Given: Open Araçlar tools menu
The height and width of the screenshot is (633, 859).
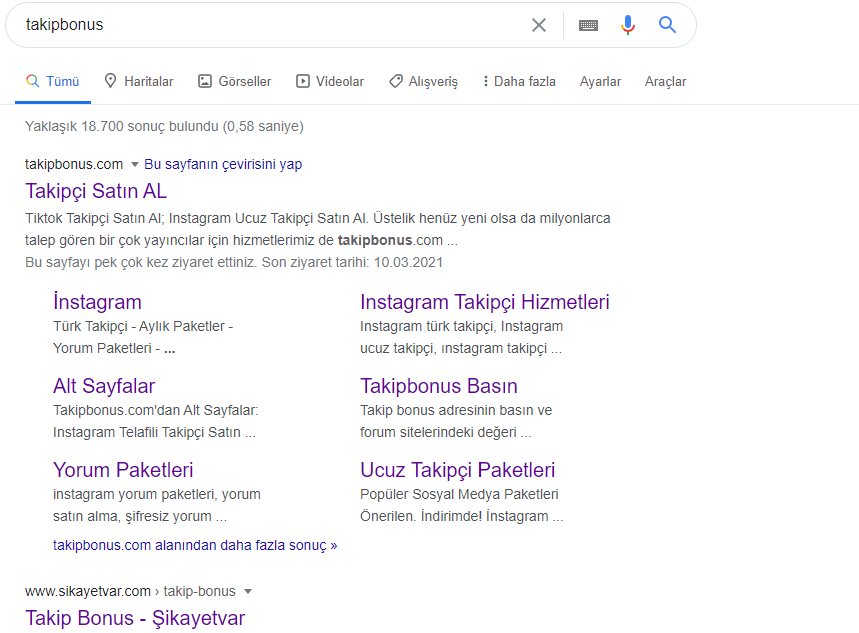Looking at the screenshot, I should coord(665,81).
